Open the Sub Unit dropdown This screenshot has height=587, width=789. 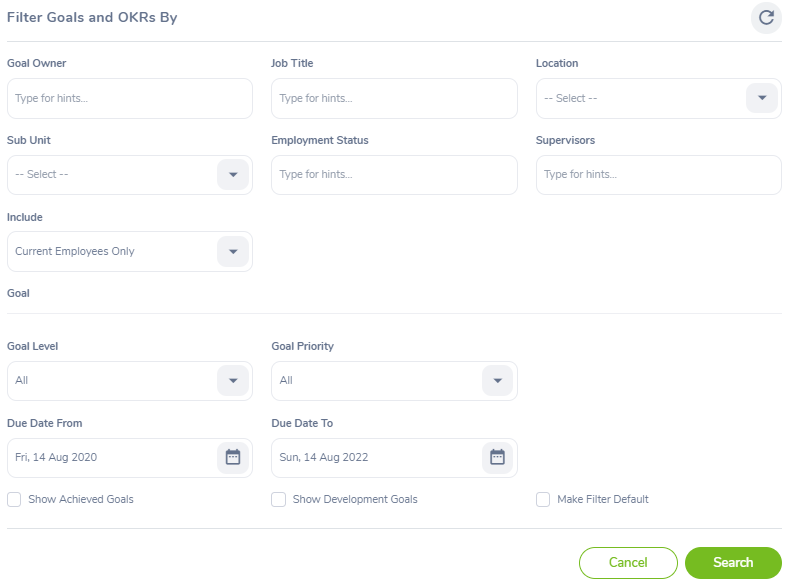233,175
